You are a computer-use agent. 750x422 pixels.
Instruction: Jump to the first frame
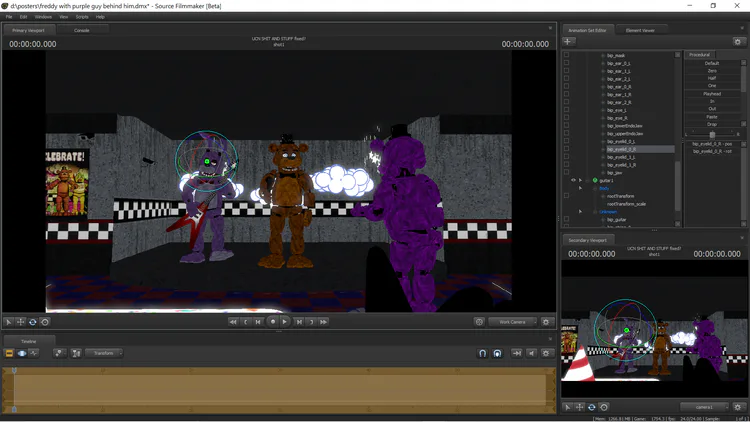[x=233, y=322]
